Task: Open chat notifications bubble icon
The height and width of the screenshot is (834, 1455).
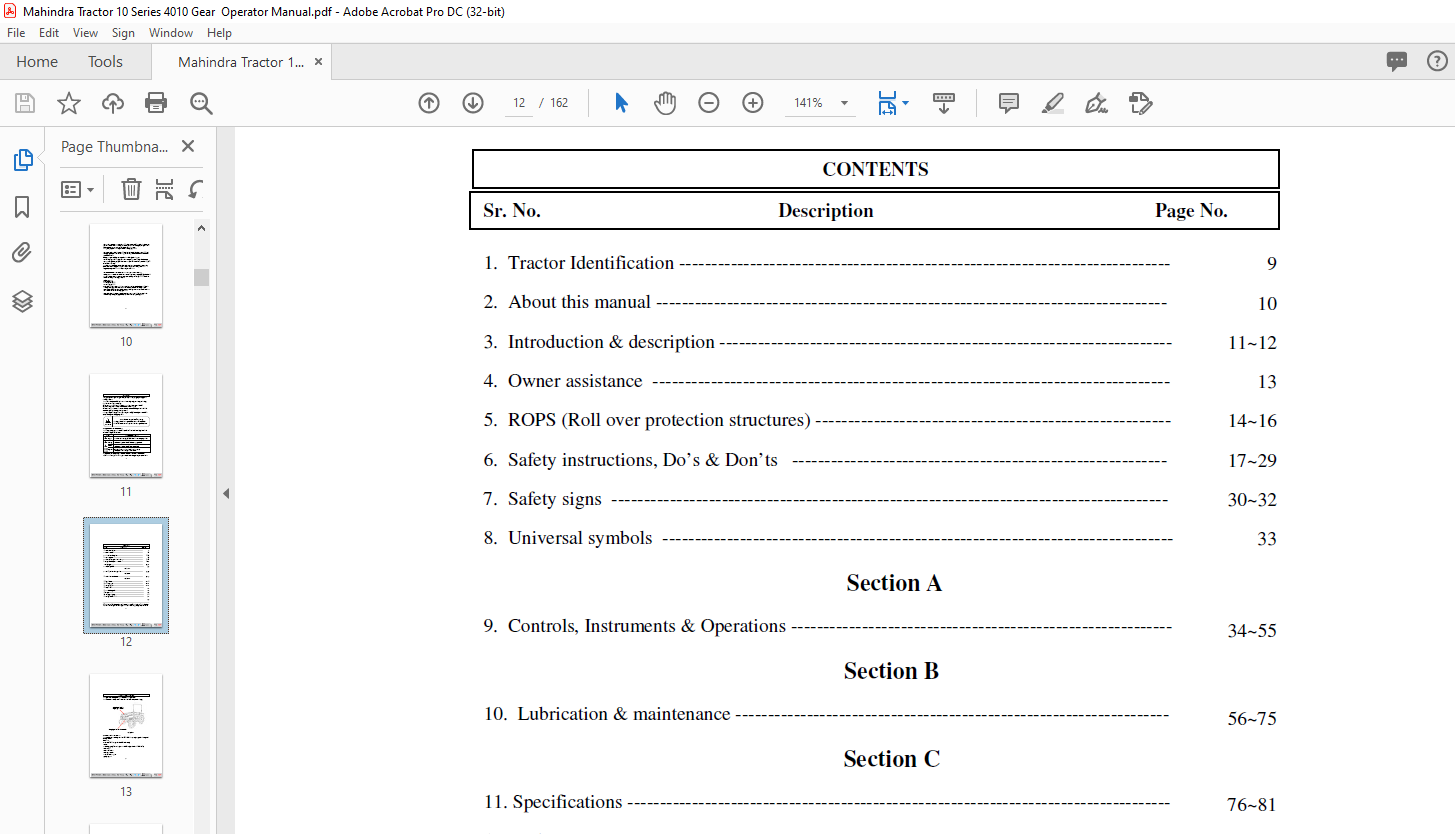Action: (x=1397, y=61)
